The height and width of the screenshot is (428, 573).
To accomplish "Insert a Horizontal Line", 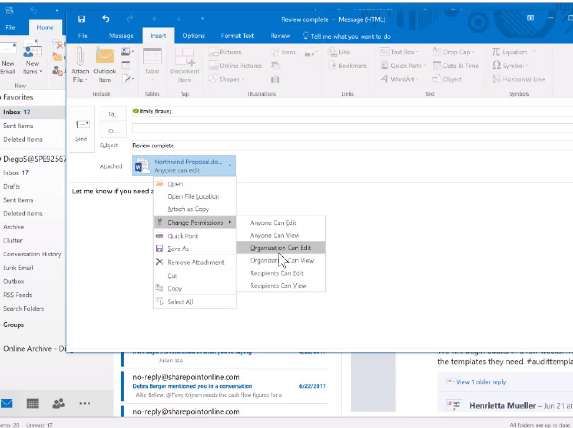I will click(519, 79).
